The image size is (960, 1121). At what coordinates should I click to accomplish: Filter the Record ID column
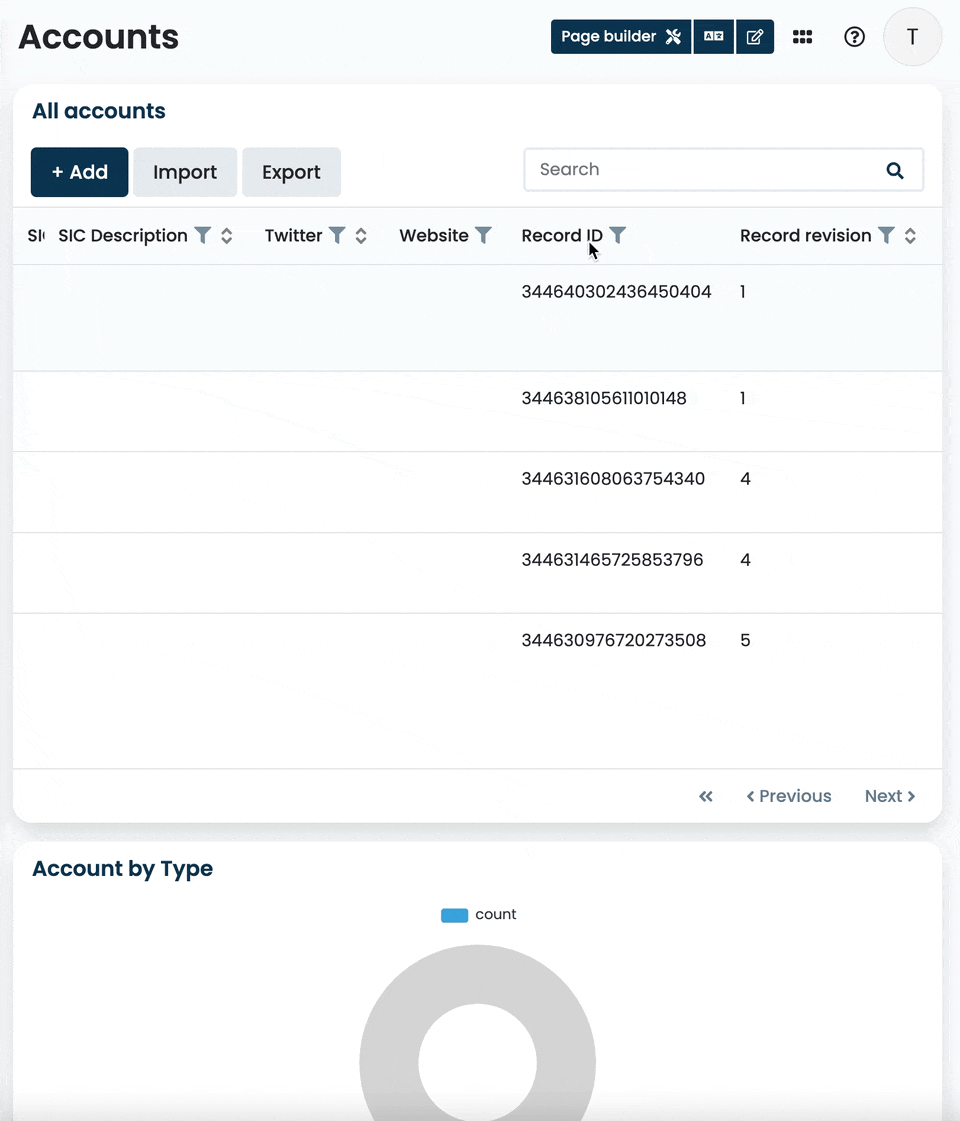(x=618, y=235)
